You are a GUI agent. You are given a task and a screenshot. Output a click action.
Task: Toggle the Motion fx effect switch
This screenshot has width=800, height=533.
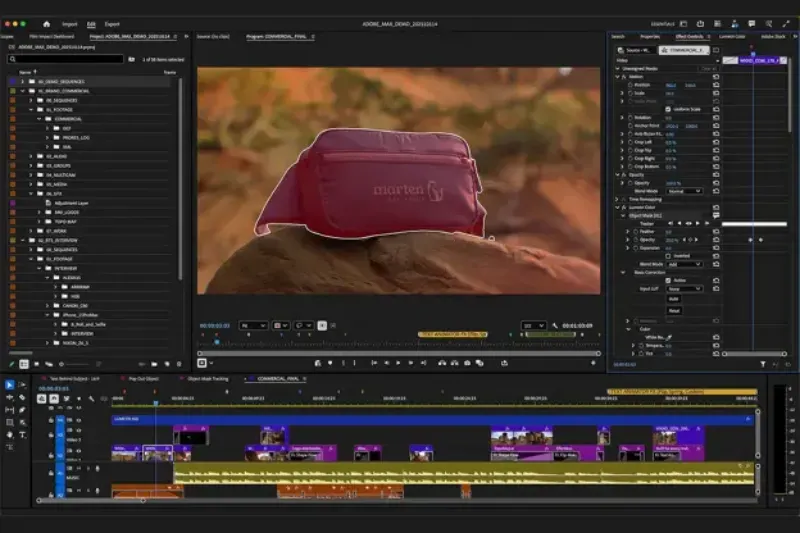tap(623, 77)
